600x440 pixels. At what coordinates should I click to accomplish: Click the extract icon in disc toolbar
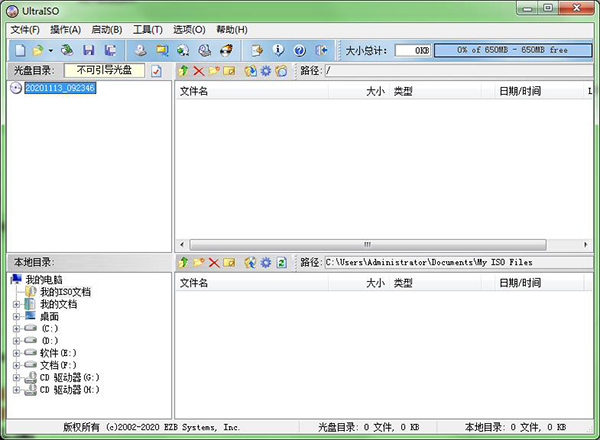click(251, 71)
